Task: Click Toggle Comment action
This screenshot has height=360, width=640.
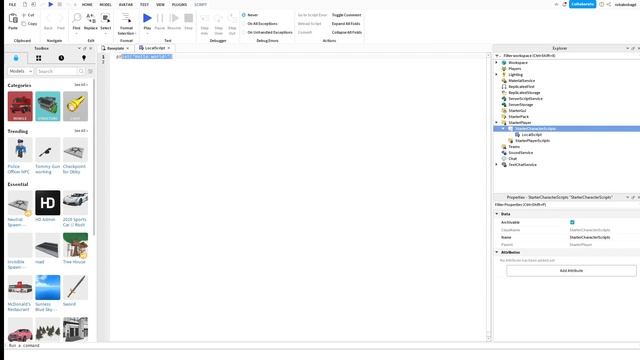Action: tap(347, 15)
